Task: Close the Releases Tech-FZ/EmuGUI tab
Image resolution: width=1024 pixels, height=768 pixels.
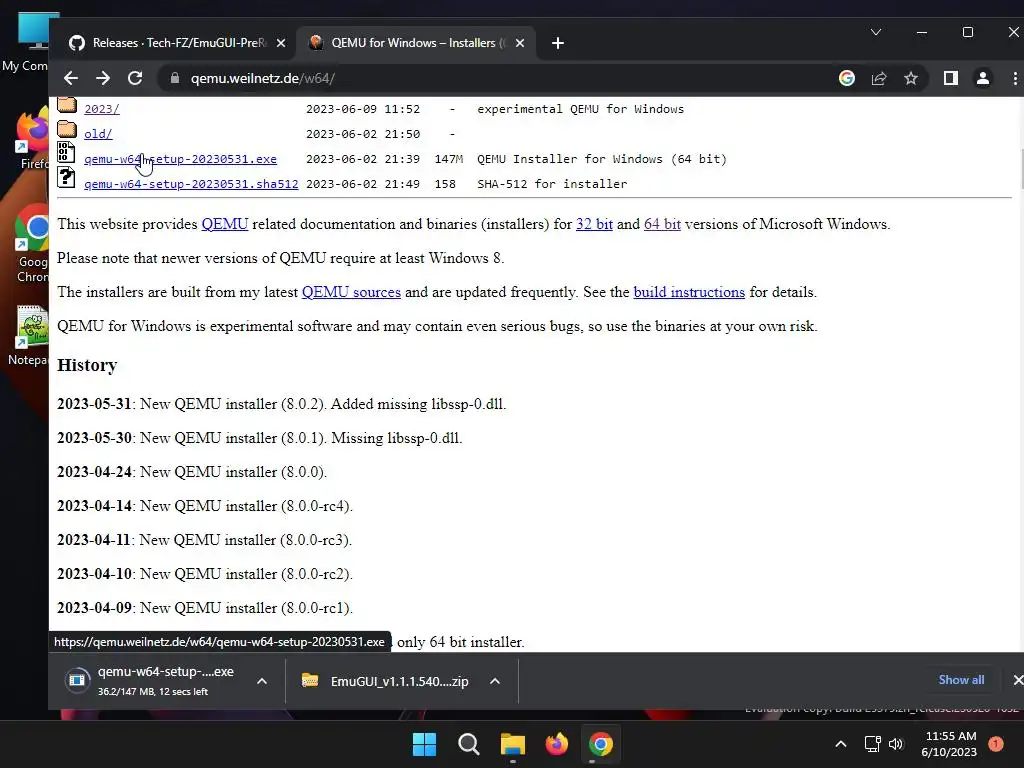Action: (281, 43)
